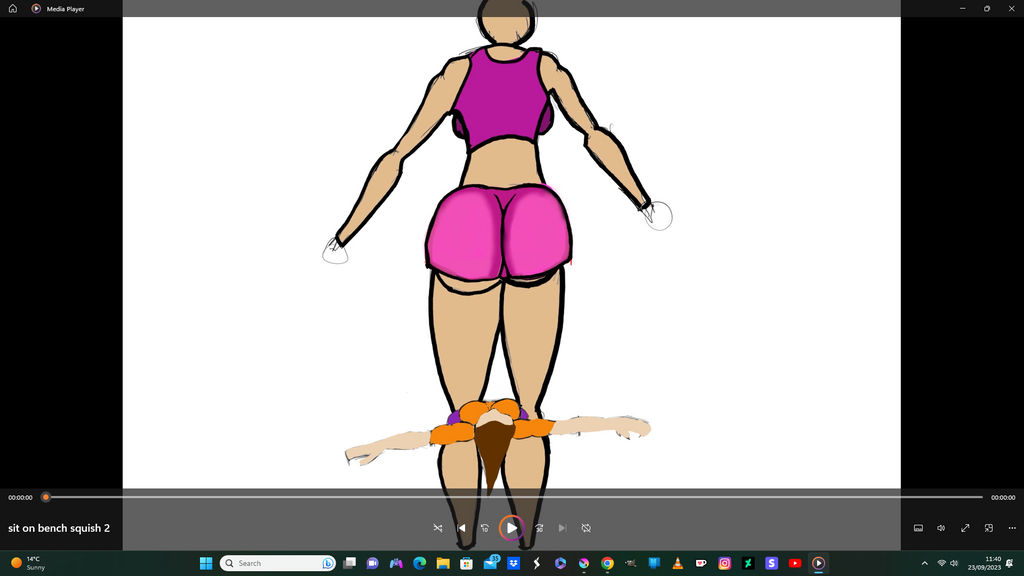This screenshot has width=1024, height=576.
Task: Open the purple Chat camera app on the taskbar
Action: pyautogui.click(x=372, y=563)
